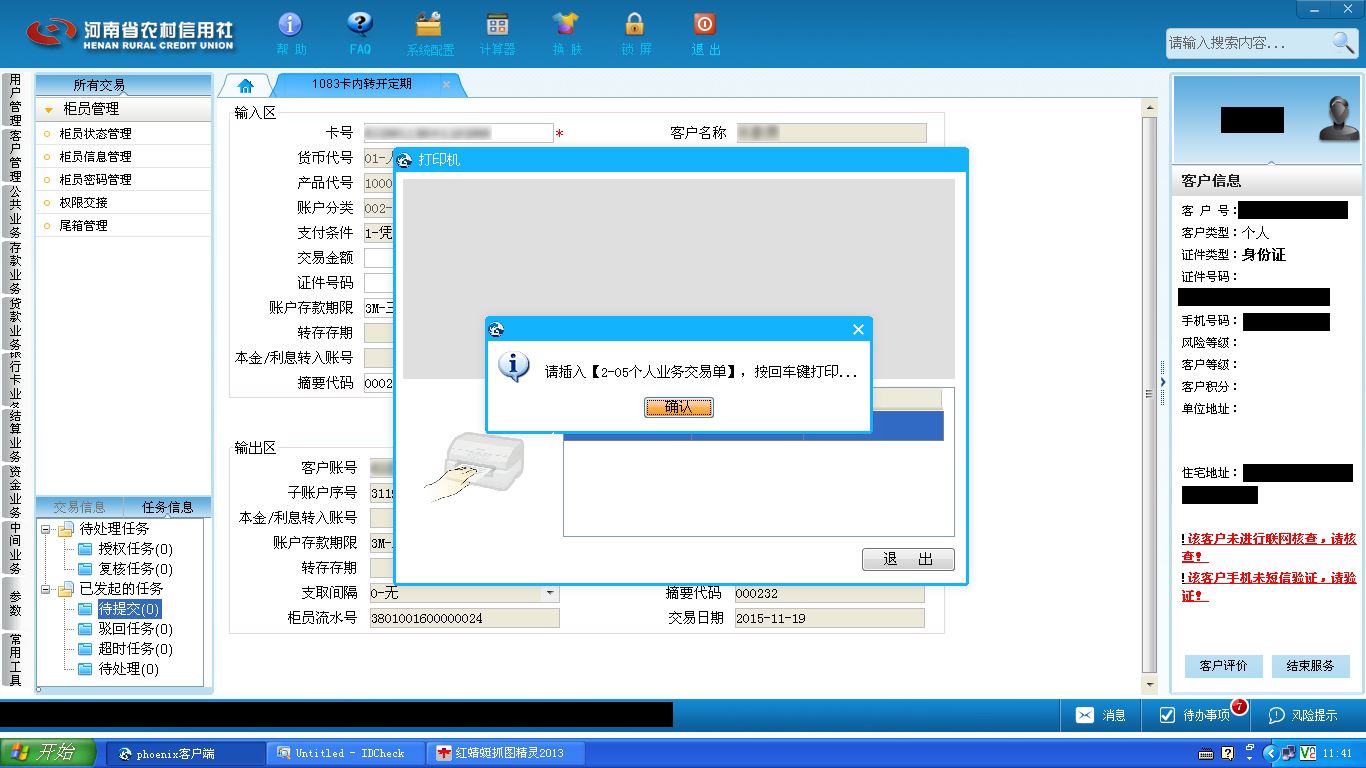Select the 1083卡内转开定期 tab
The height and width of the screenshot is (768, 1366).
pyautogui.click(x=362, y=84)
